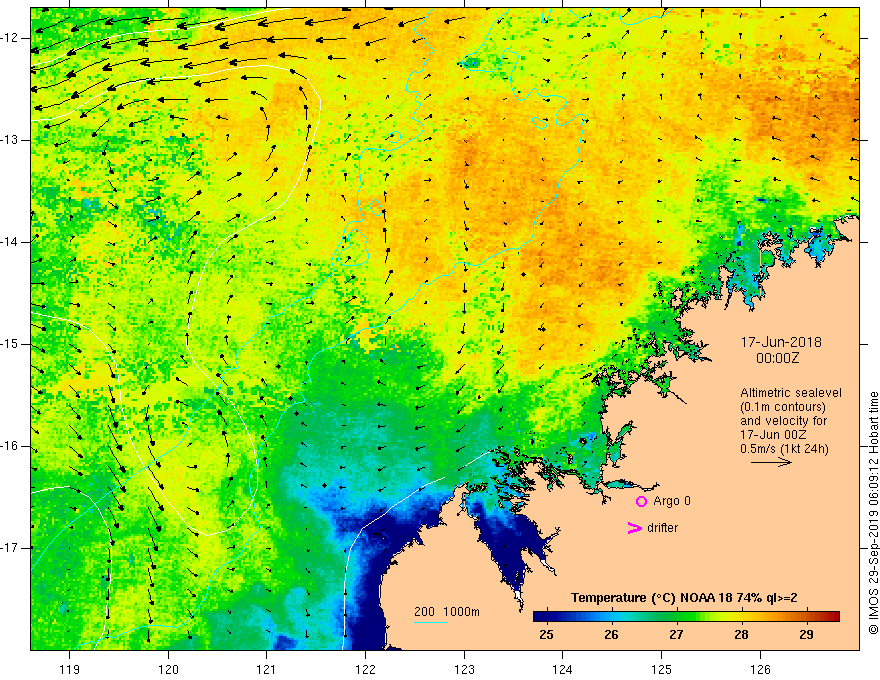The height and width of the screenshot is (680, 880).
Task: Click the 'Altimetric sealevel' text line
Action: (791, 393)
